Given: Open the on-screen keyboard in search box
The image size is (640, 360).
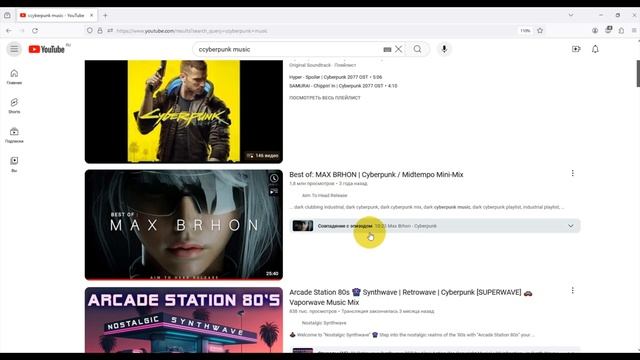Looking at the screenshot, I should [387, 49].
